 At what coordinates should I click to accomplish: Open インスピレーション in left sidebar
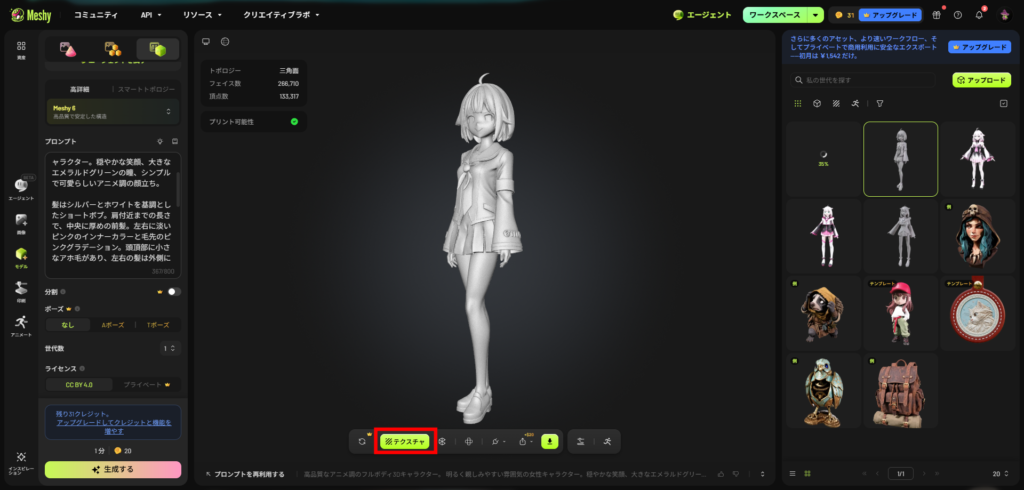(x=21, y=462)
